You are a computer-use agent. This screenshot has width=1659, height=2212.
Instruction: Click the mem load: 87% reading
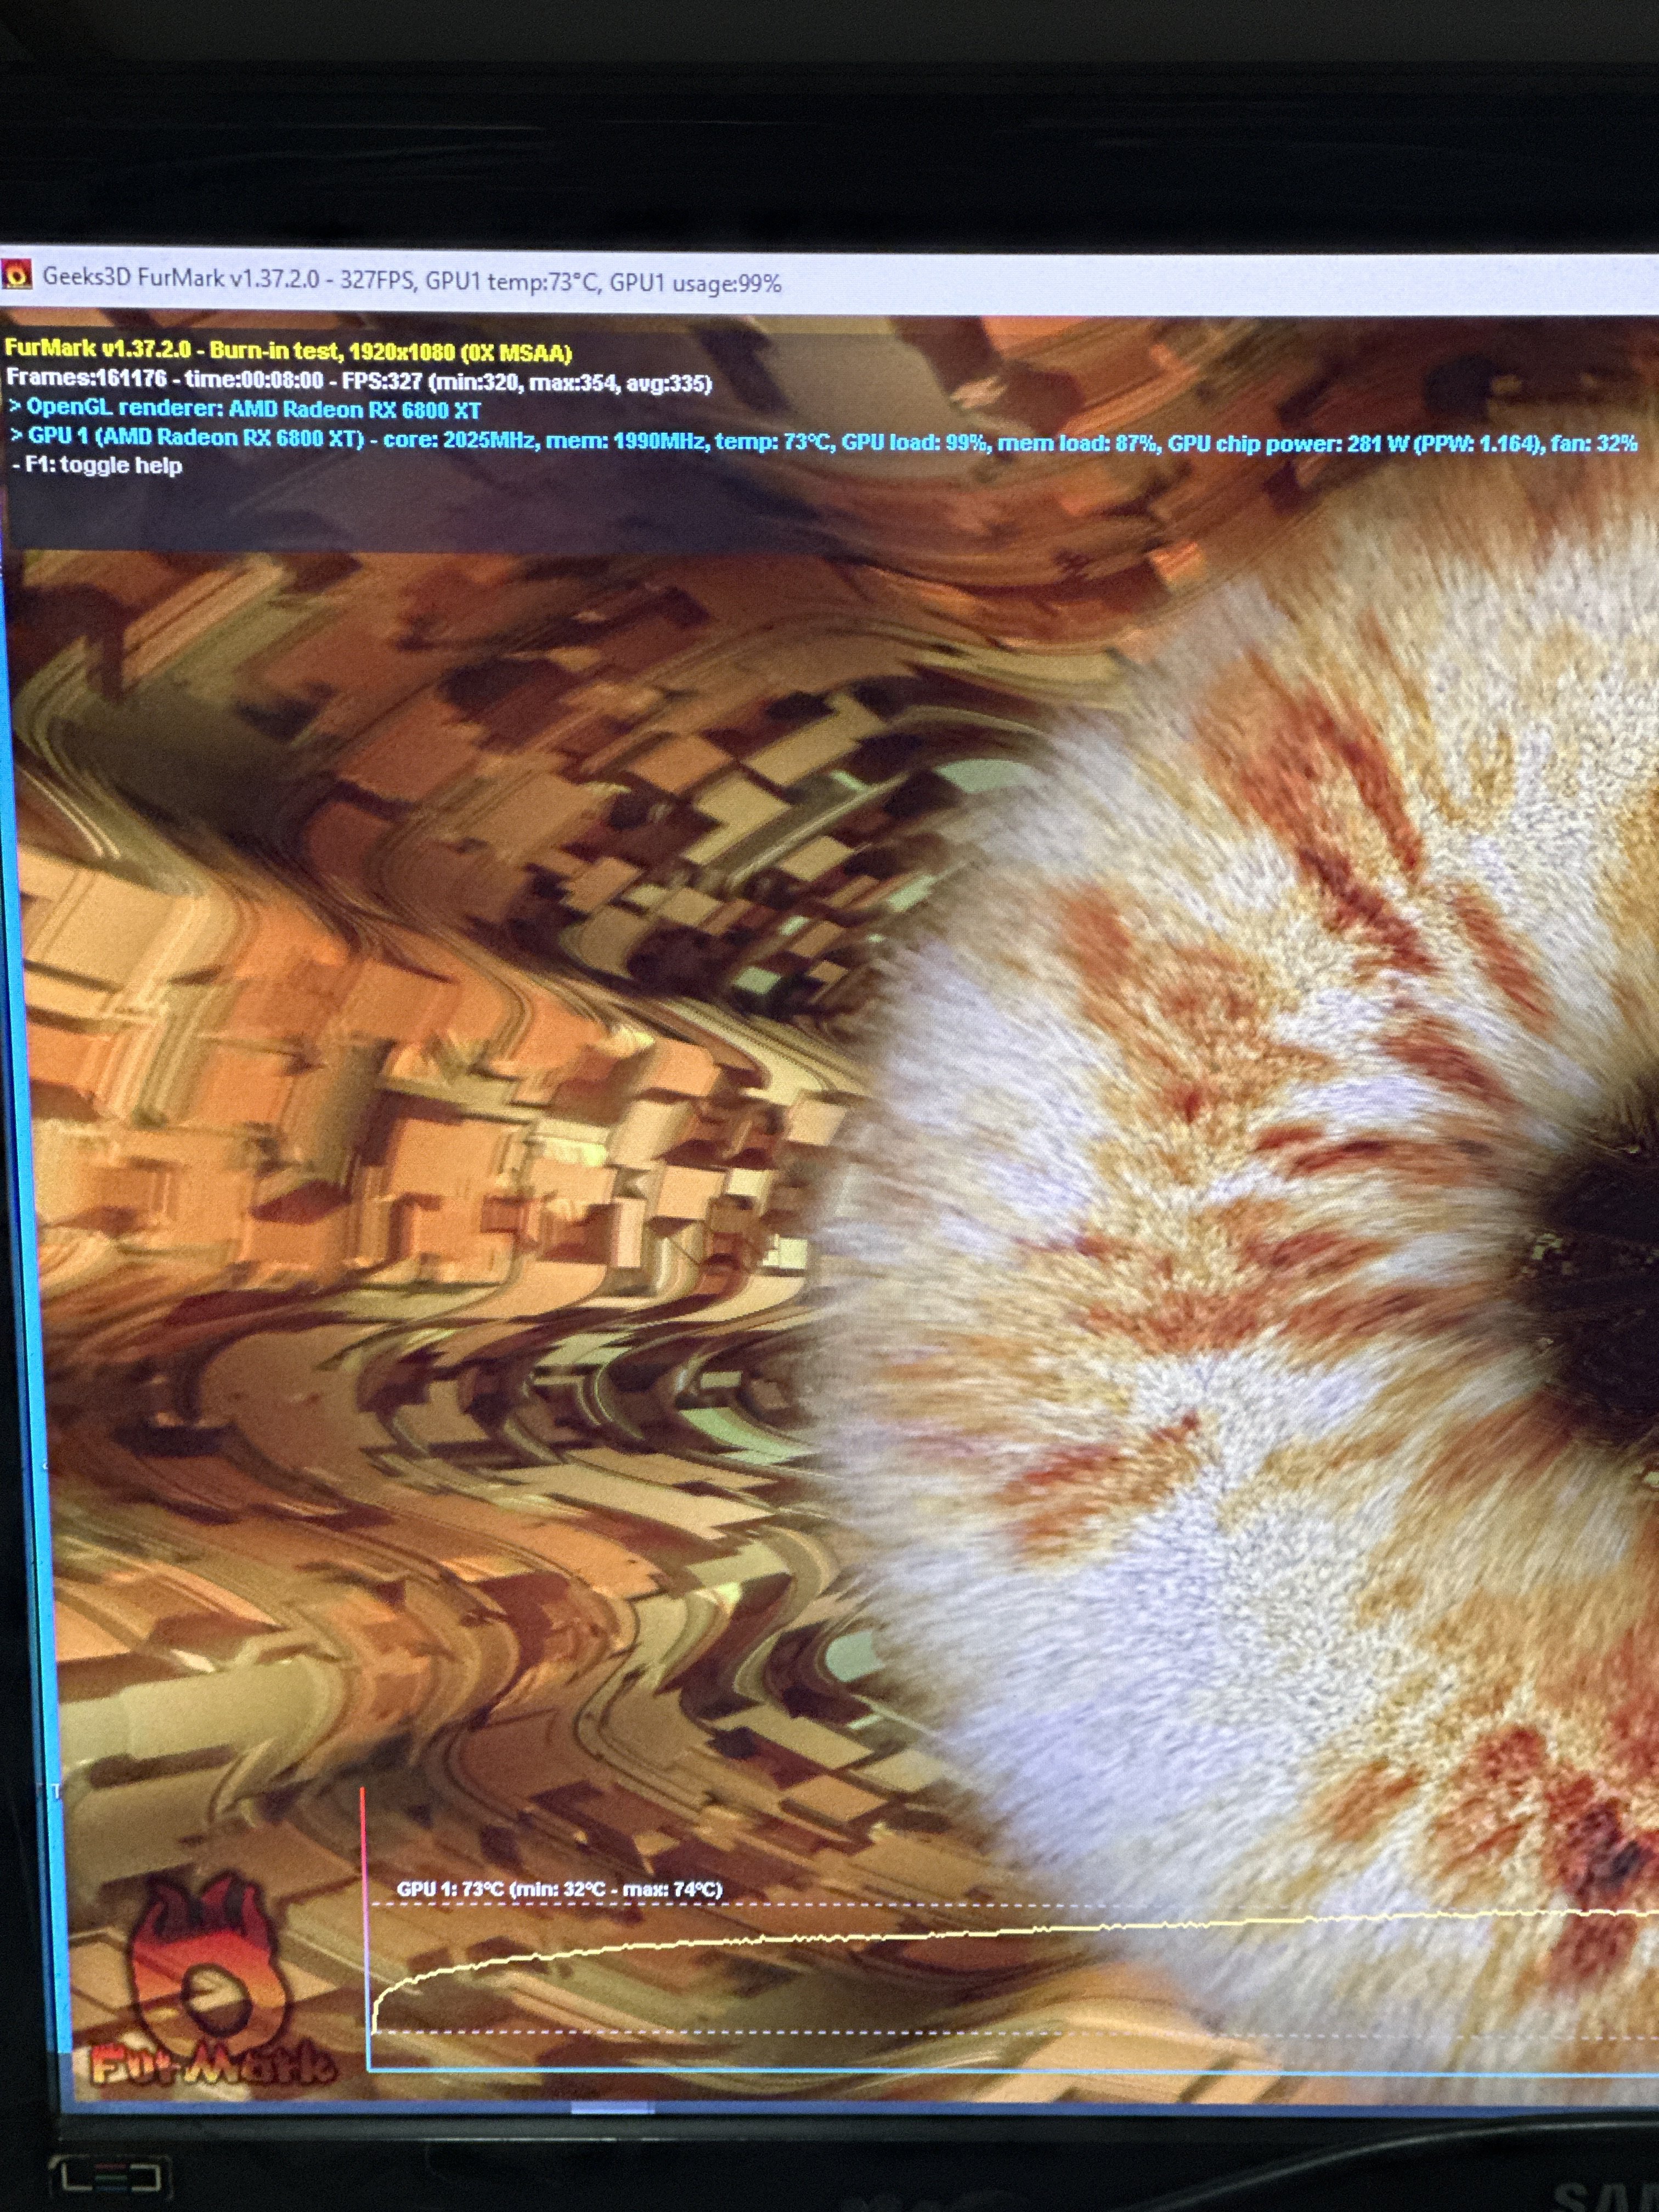click(x=1078, y=443)
